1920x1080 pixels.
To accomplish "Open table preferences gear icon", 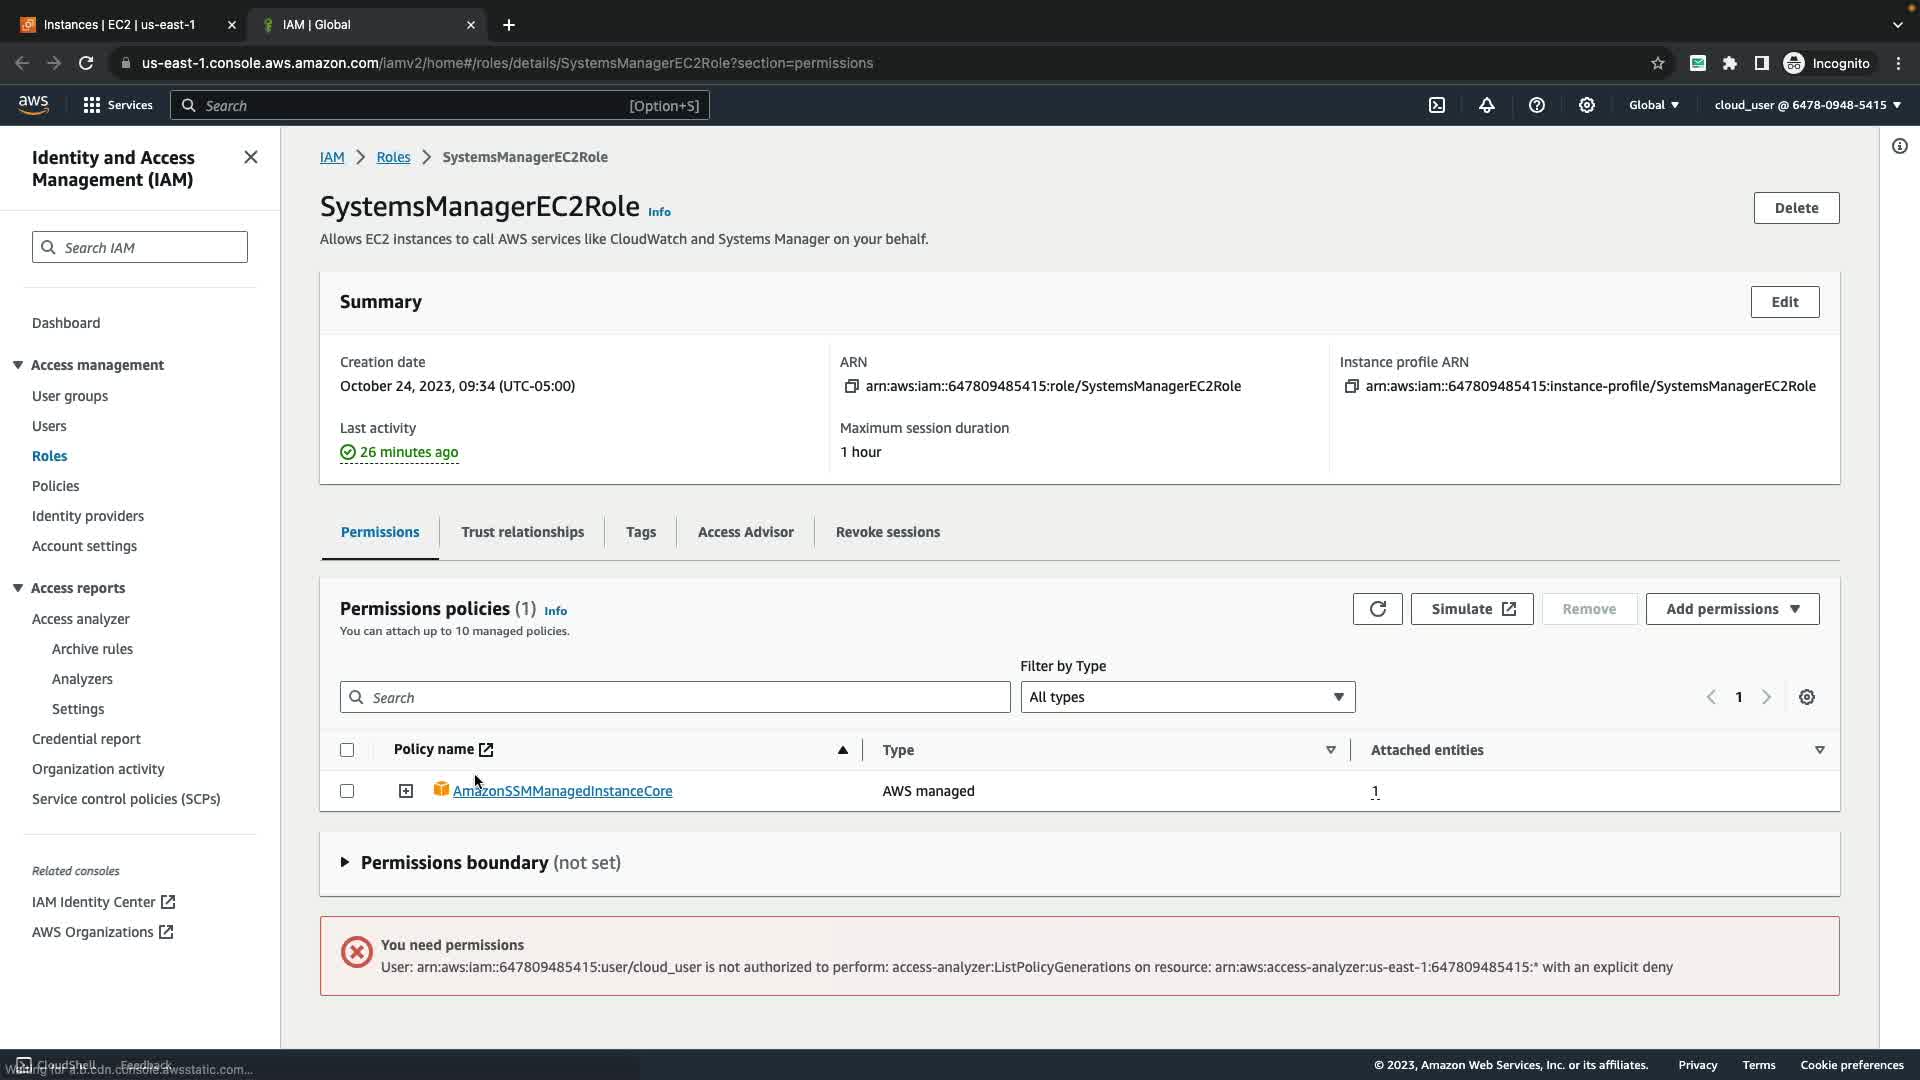I will pyautogui.click(x=1806, y=697).
